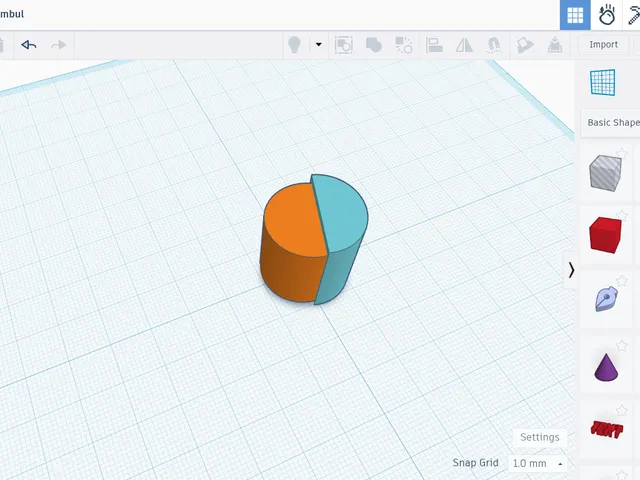Pick the red Box shape
Screen dimensions: 640x480
pyautogui.click(x=605, y=235)
